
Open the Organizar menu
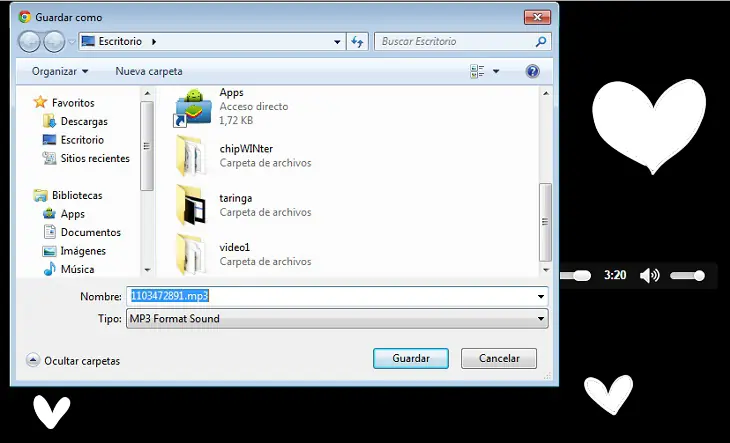point(60,71)
